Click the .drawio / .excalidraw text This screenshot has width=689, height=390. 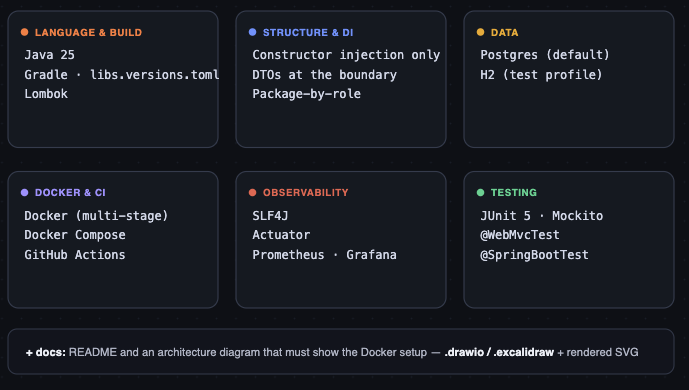coord(499,352)
